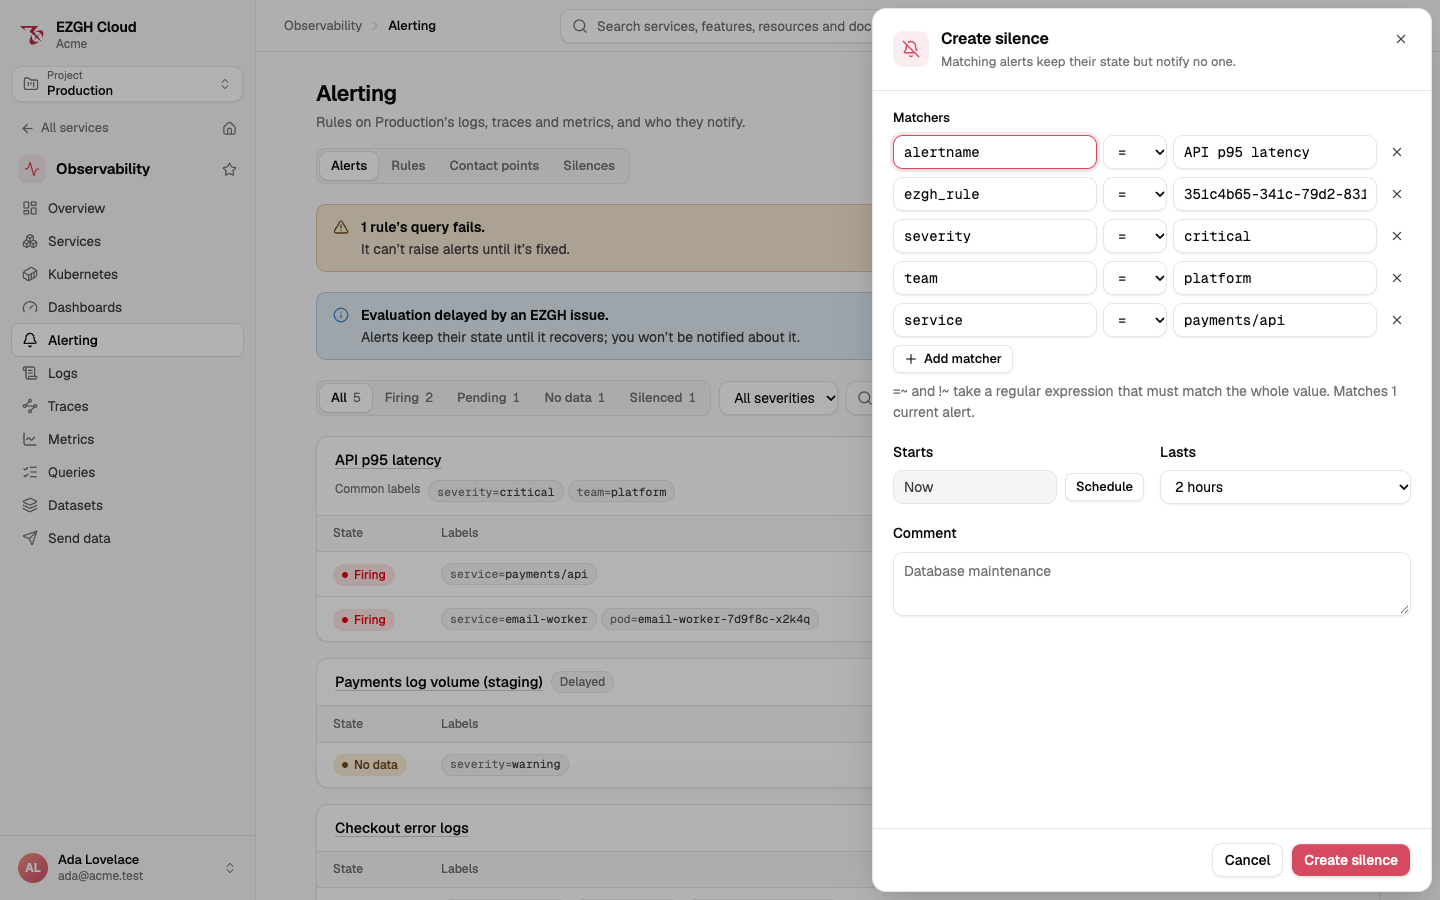1440x900 pixels.
Task: Expand the Ada Lovelace account menu
Action: tap(127, 868)
